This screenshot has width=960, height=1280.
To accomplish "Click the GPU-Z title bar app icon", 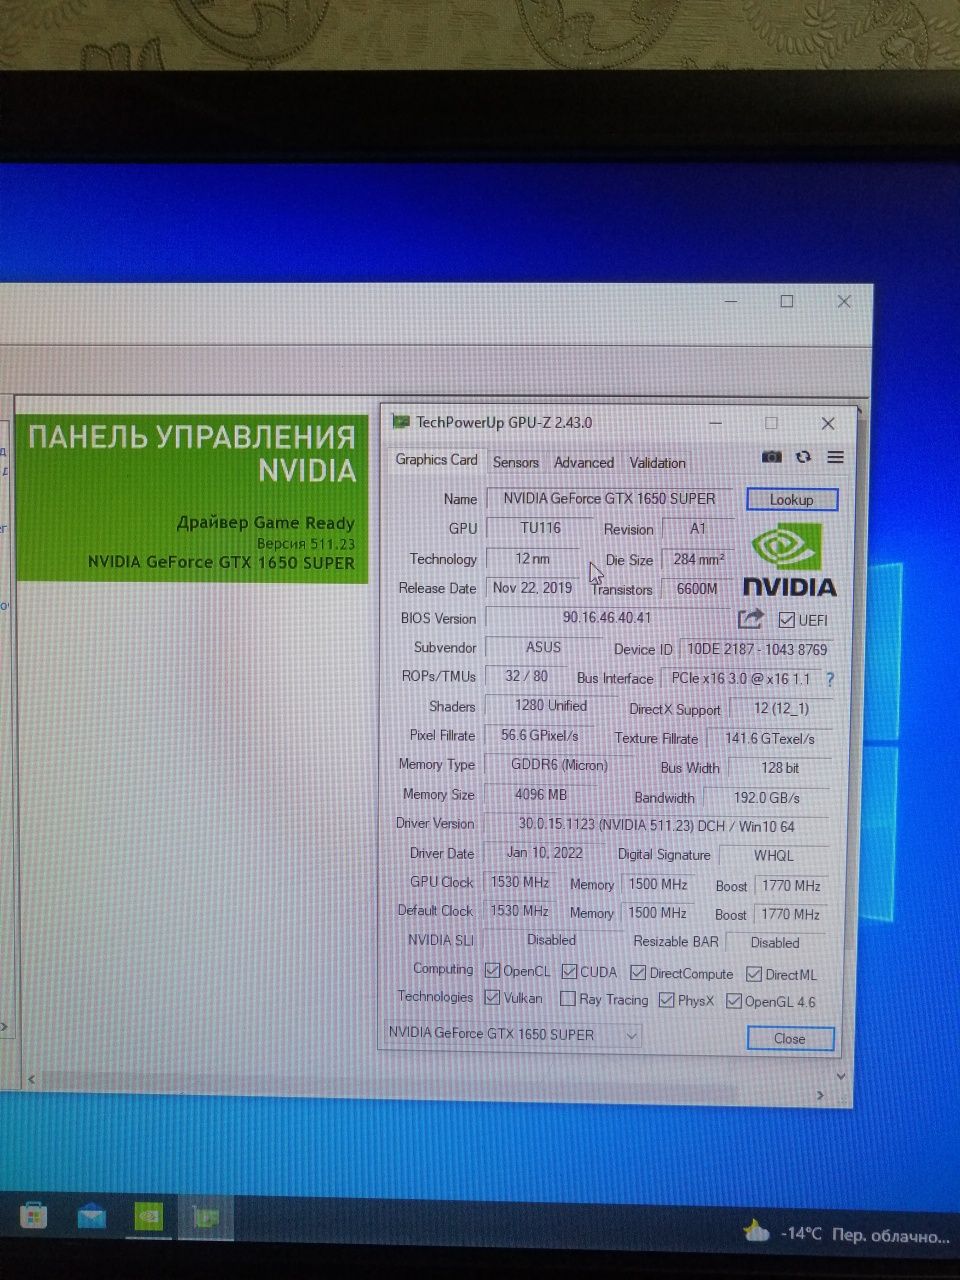I will tap(401, 422).
